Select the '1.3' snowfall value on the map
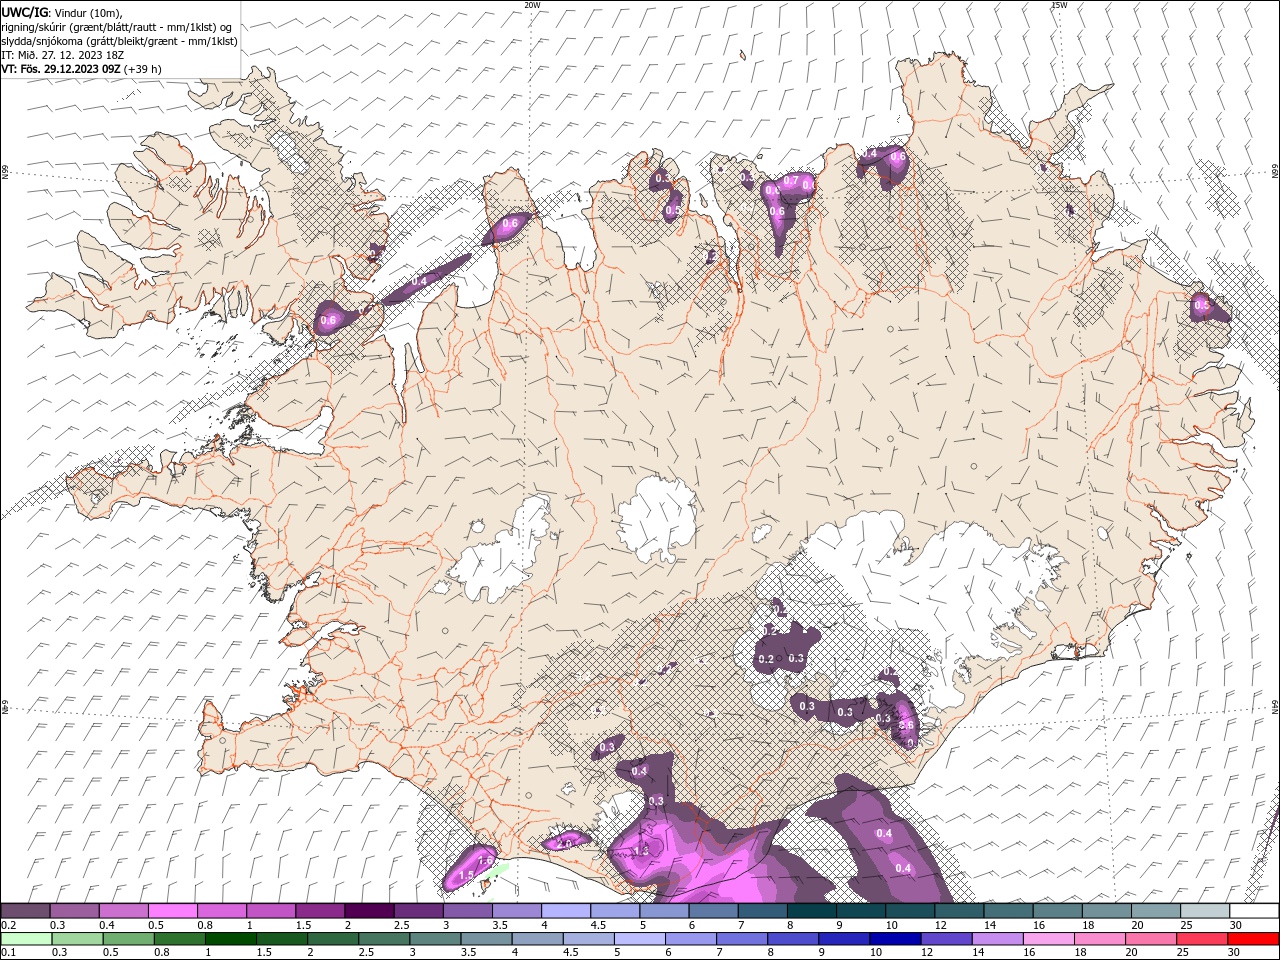This screenshot has width=1280, height=960. pyautogui.click(x=641, y=850)
